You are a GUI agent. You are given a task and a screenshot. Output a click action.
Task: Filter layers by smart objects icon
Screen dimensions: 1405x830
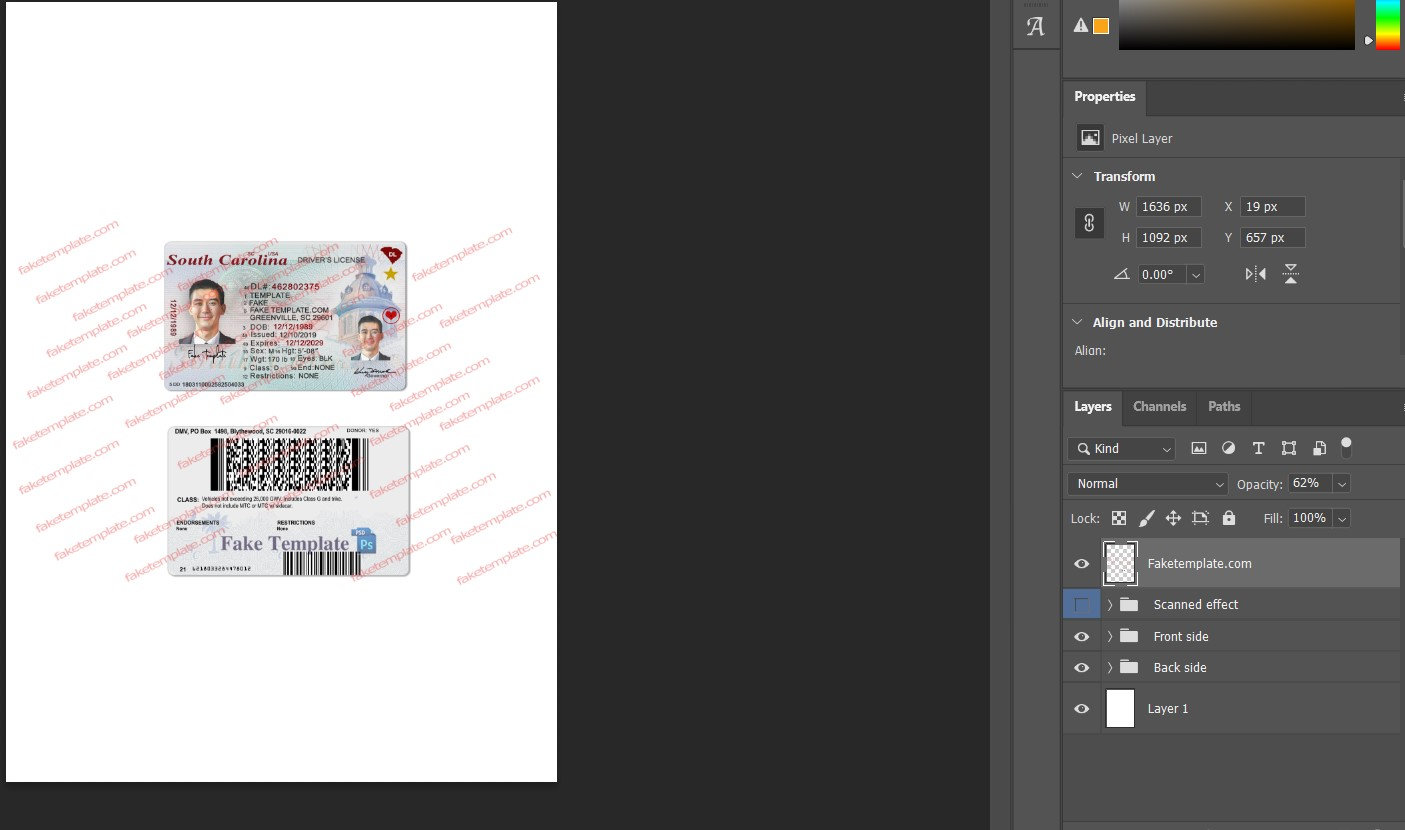[x=1320, y=449]
